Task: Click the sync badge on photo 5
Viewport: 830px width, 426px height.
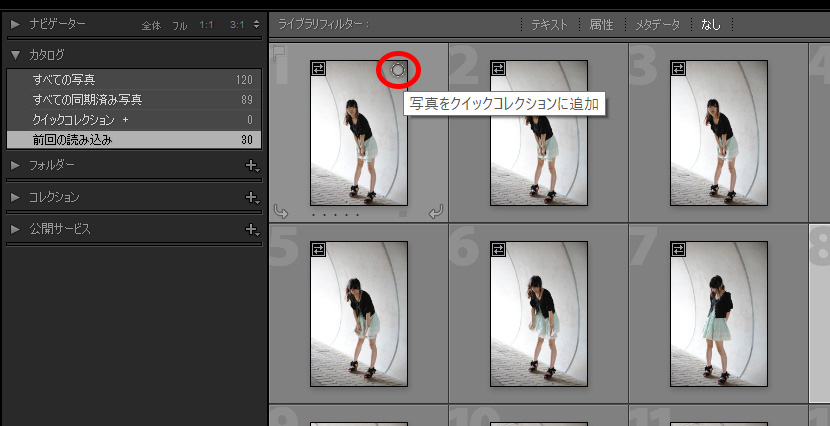Action: [x=319, y=249]
